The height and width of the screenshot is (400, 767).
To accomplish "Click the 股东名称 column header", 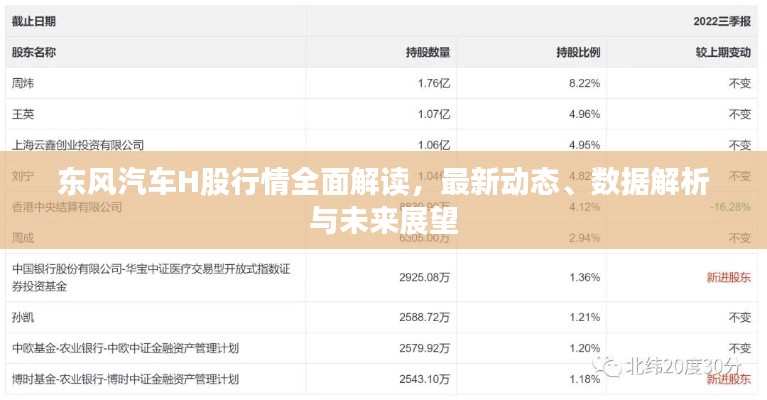I will tap(33, 52).
